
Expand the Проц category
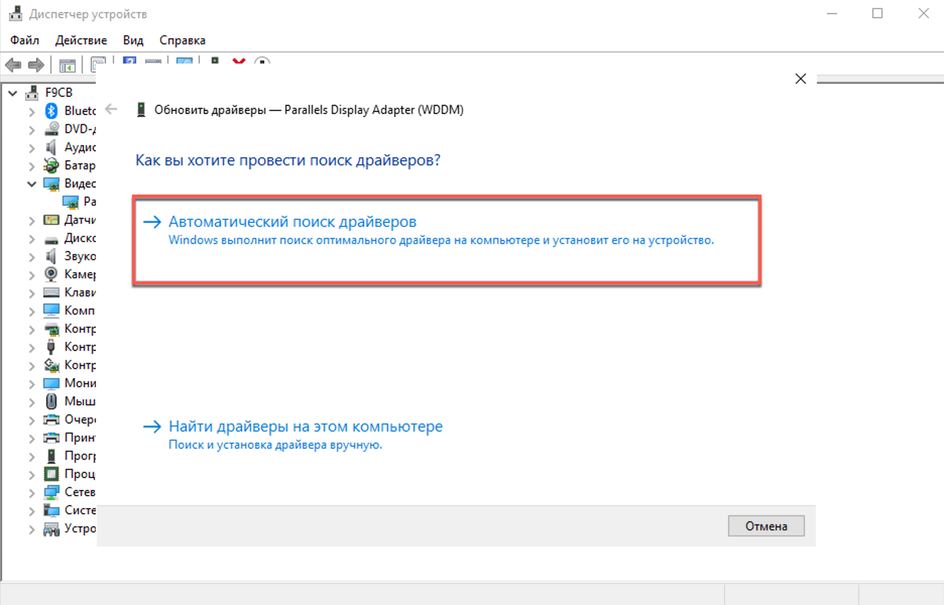(x=32, y=475)
